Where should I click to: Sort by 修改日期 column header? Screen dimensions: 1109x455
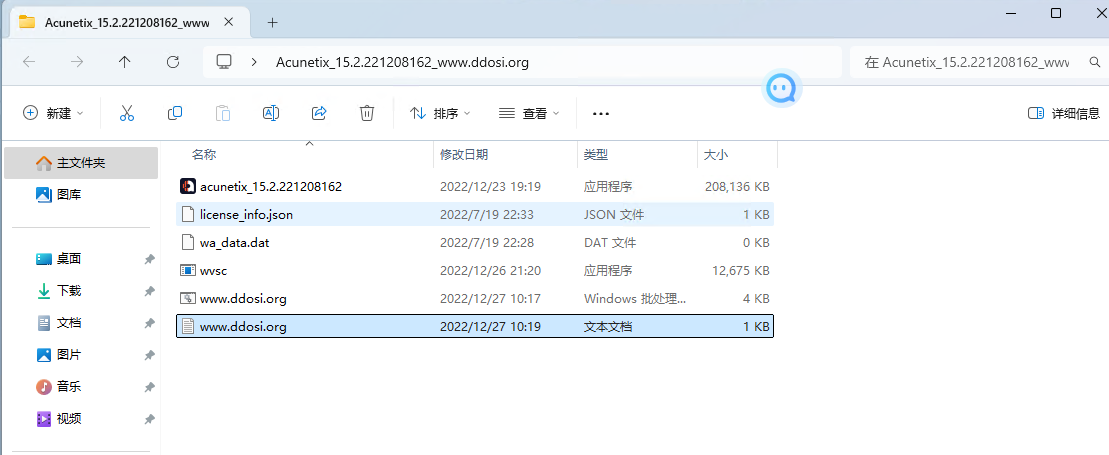click(x=464, y=154)
